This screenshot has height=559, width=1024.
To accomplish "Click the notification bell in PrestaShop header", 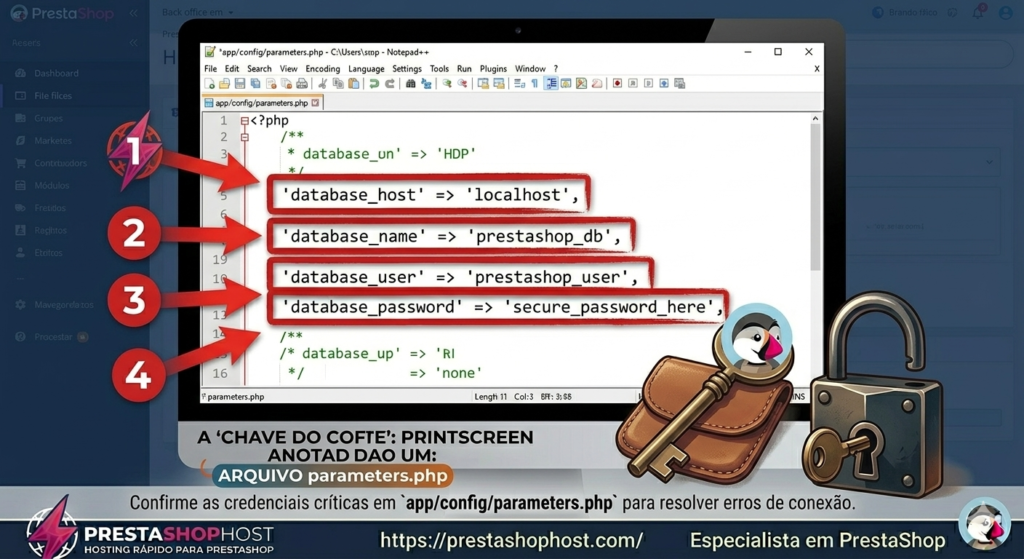I will [978, 12].
